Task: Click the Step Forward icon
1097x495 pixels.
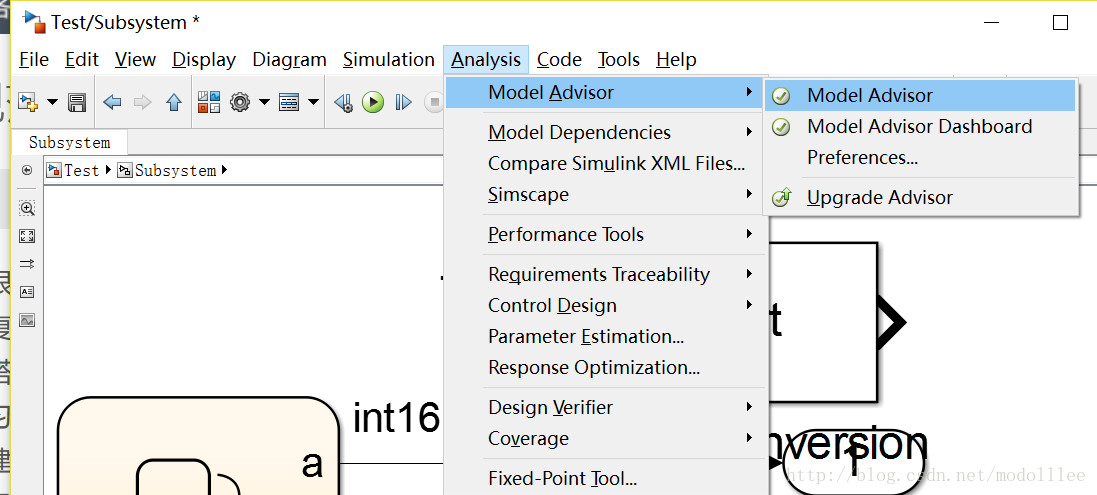Action: (x=404, y=103)
